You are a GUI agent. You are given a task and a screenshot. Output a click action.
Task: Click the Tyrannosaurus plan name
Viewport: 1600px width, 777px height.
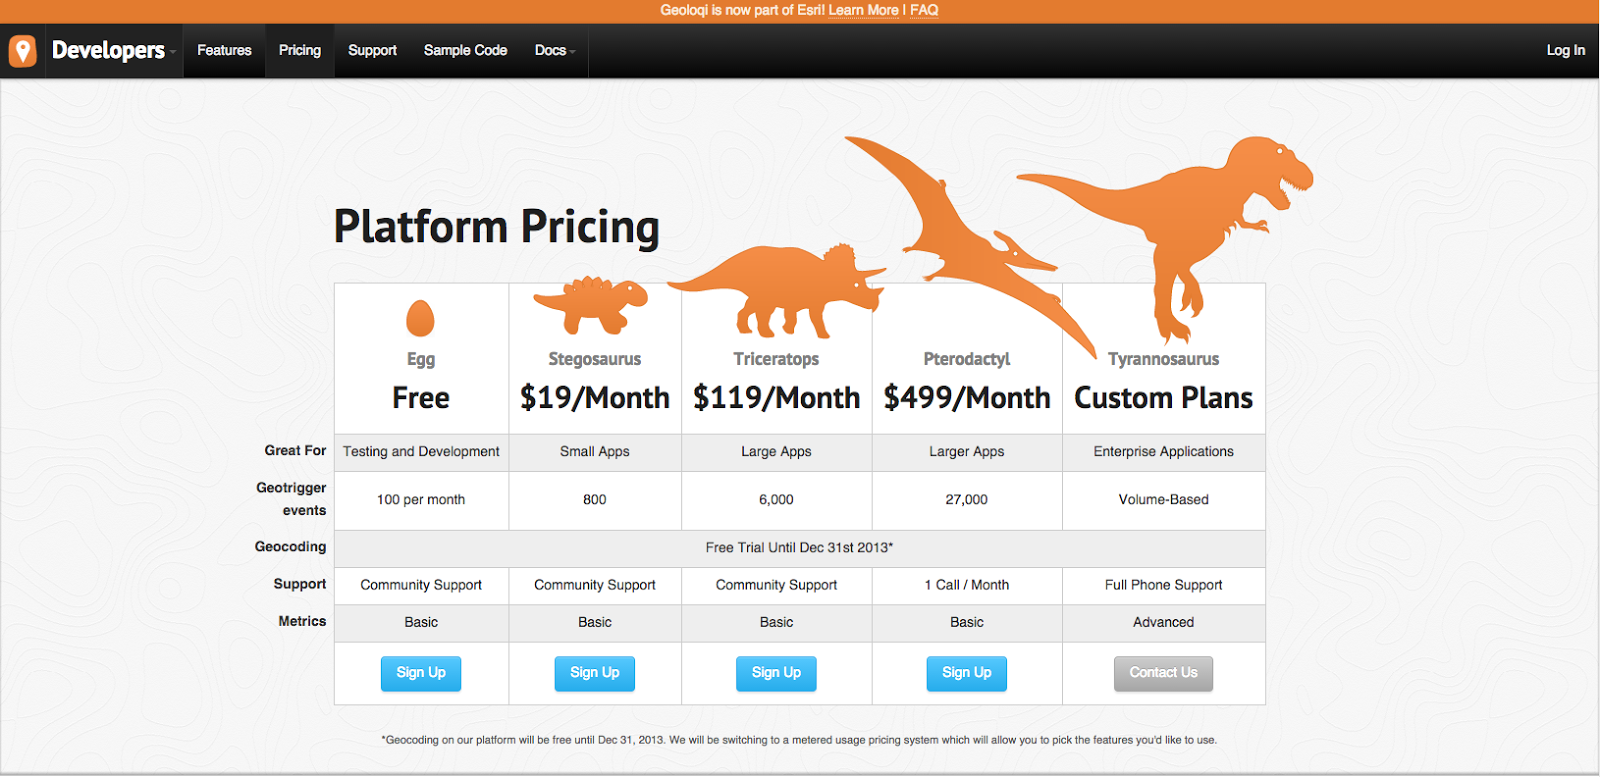pyautogui.click(x=1163, y=359)
